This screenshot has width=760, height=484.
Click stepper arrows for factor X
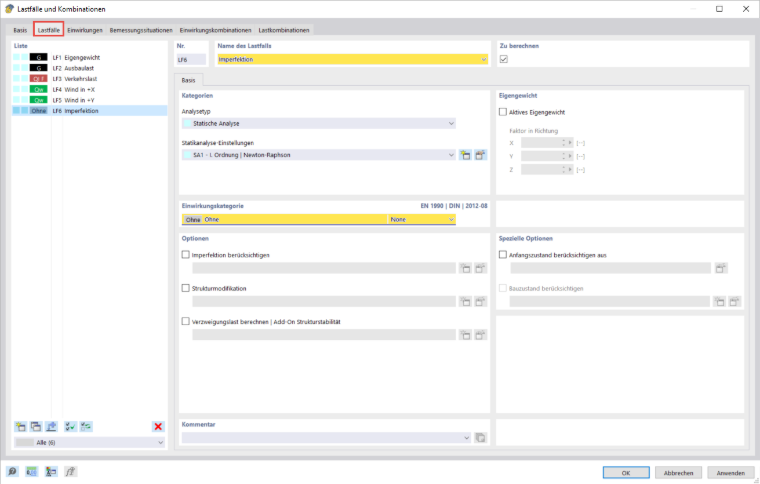564,143
